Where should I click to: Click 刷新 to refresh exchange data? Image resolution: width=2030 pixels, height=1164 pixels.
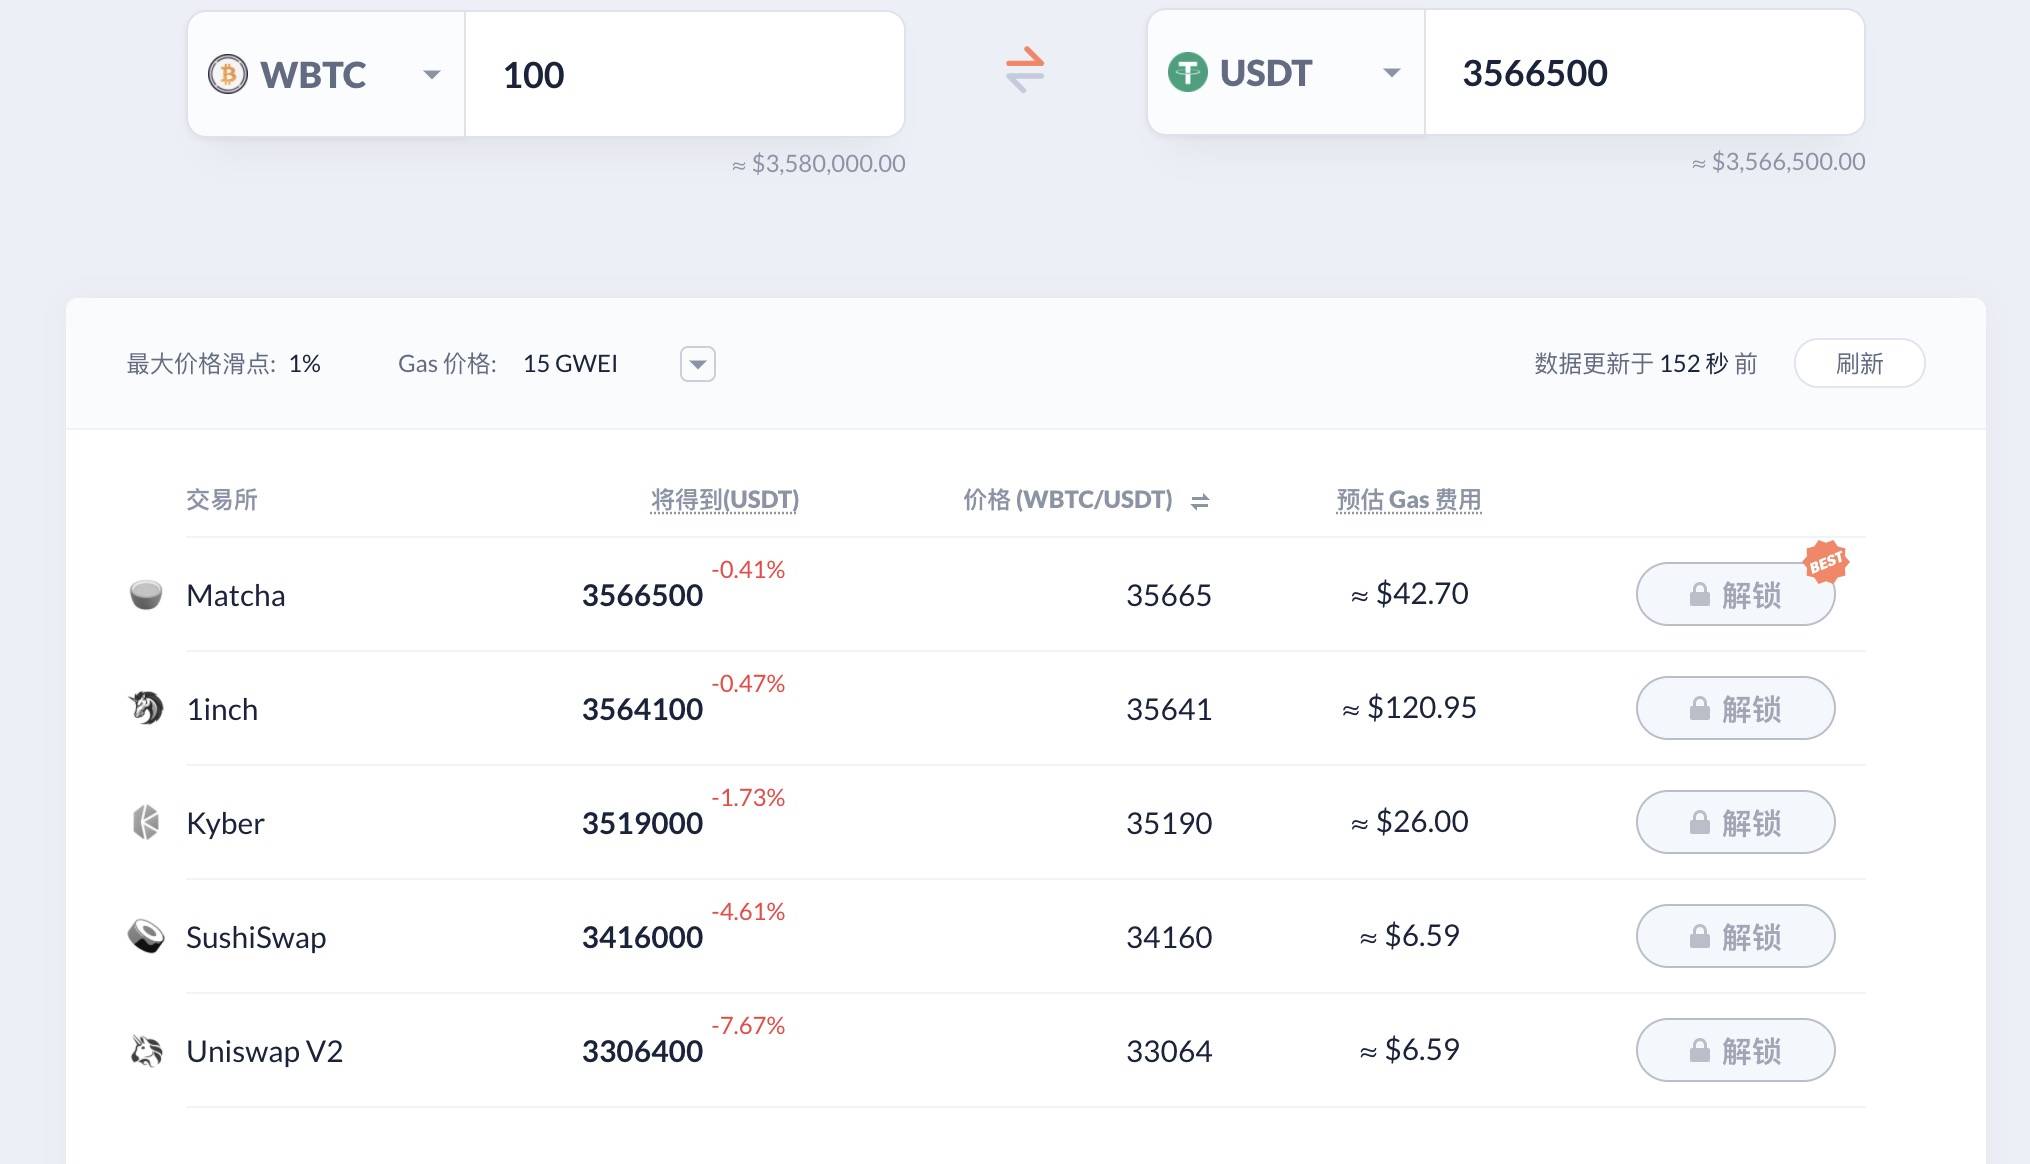coord(1861,364)
